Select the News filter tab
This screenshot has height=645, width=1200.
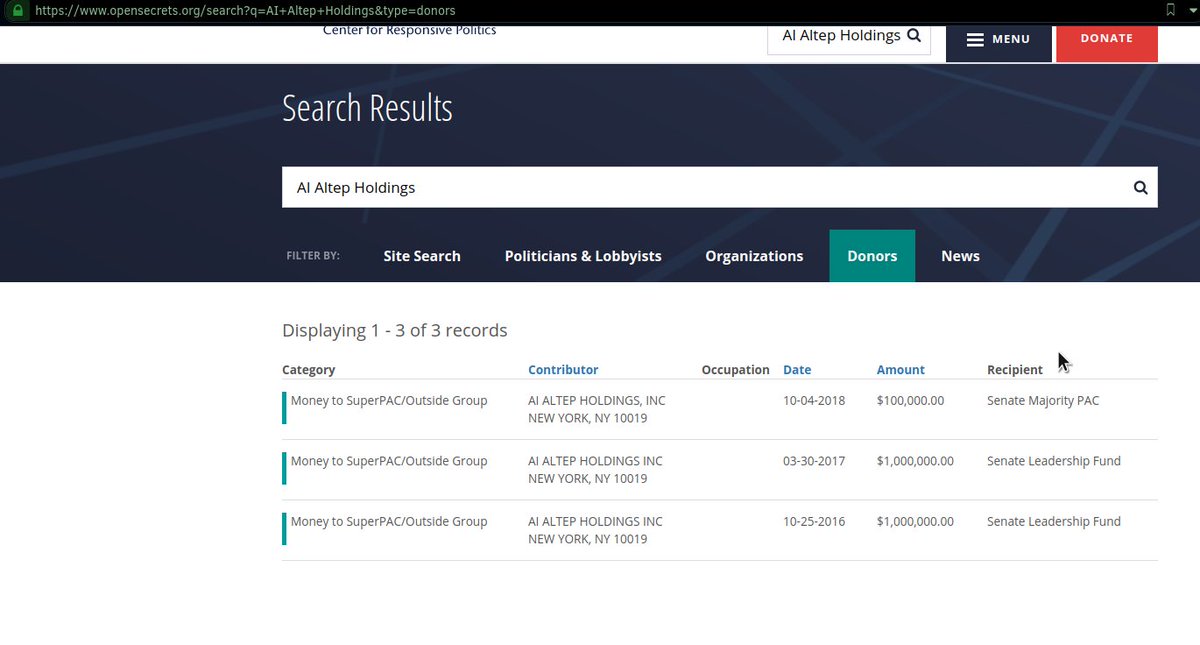960,256
